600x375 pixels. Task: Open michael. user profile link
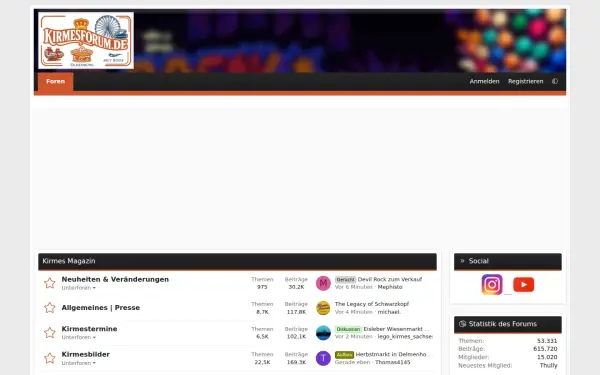click(x=389, y=312)
